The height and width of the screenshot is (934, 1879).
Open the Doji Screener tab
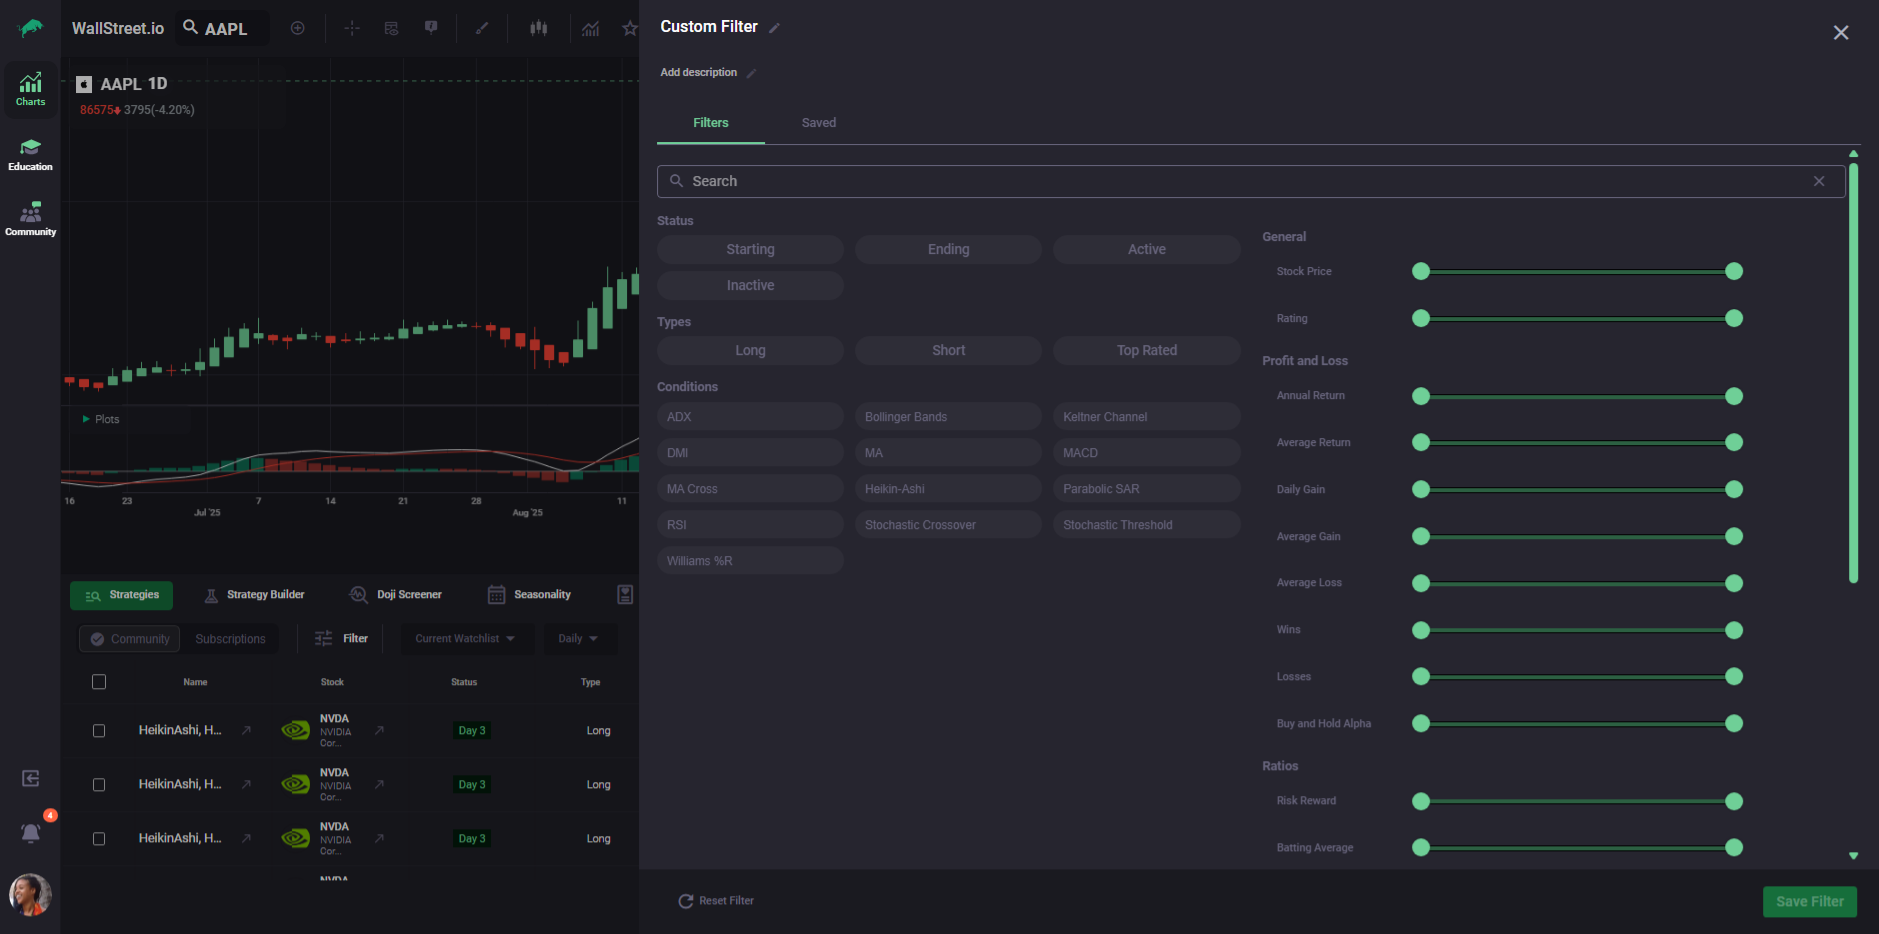point(396,595)
